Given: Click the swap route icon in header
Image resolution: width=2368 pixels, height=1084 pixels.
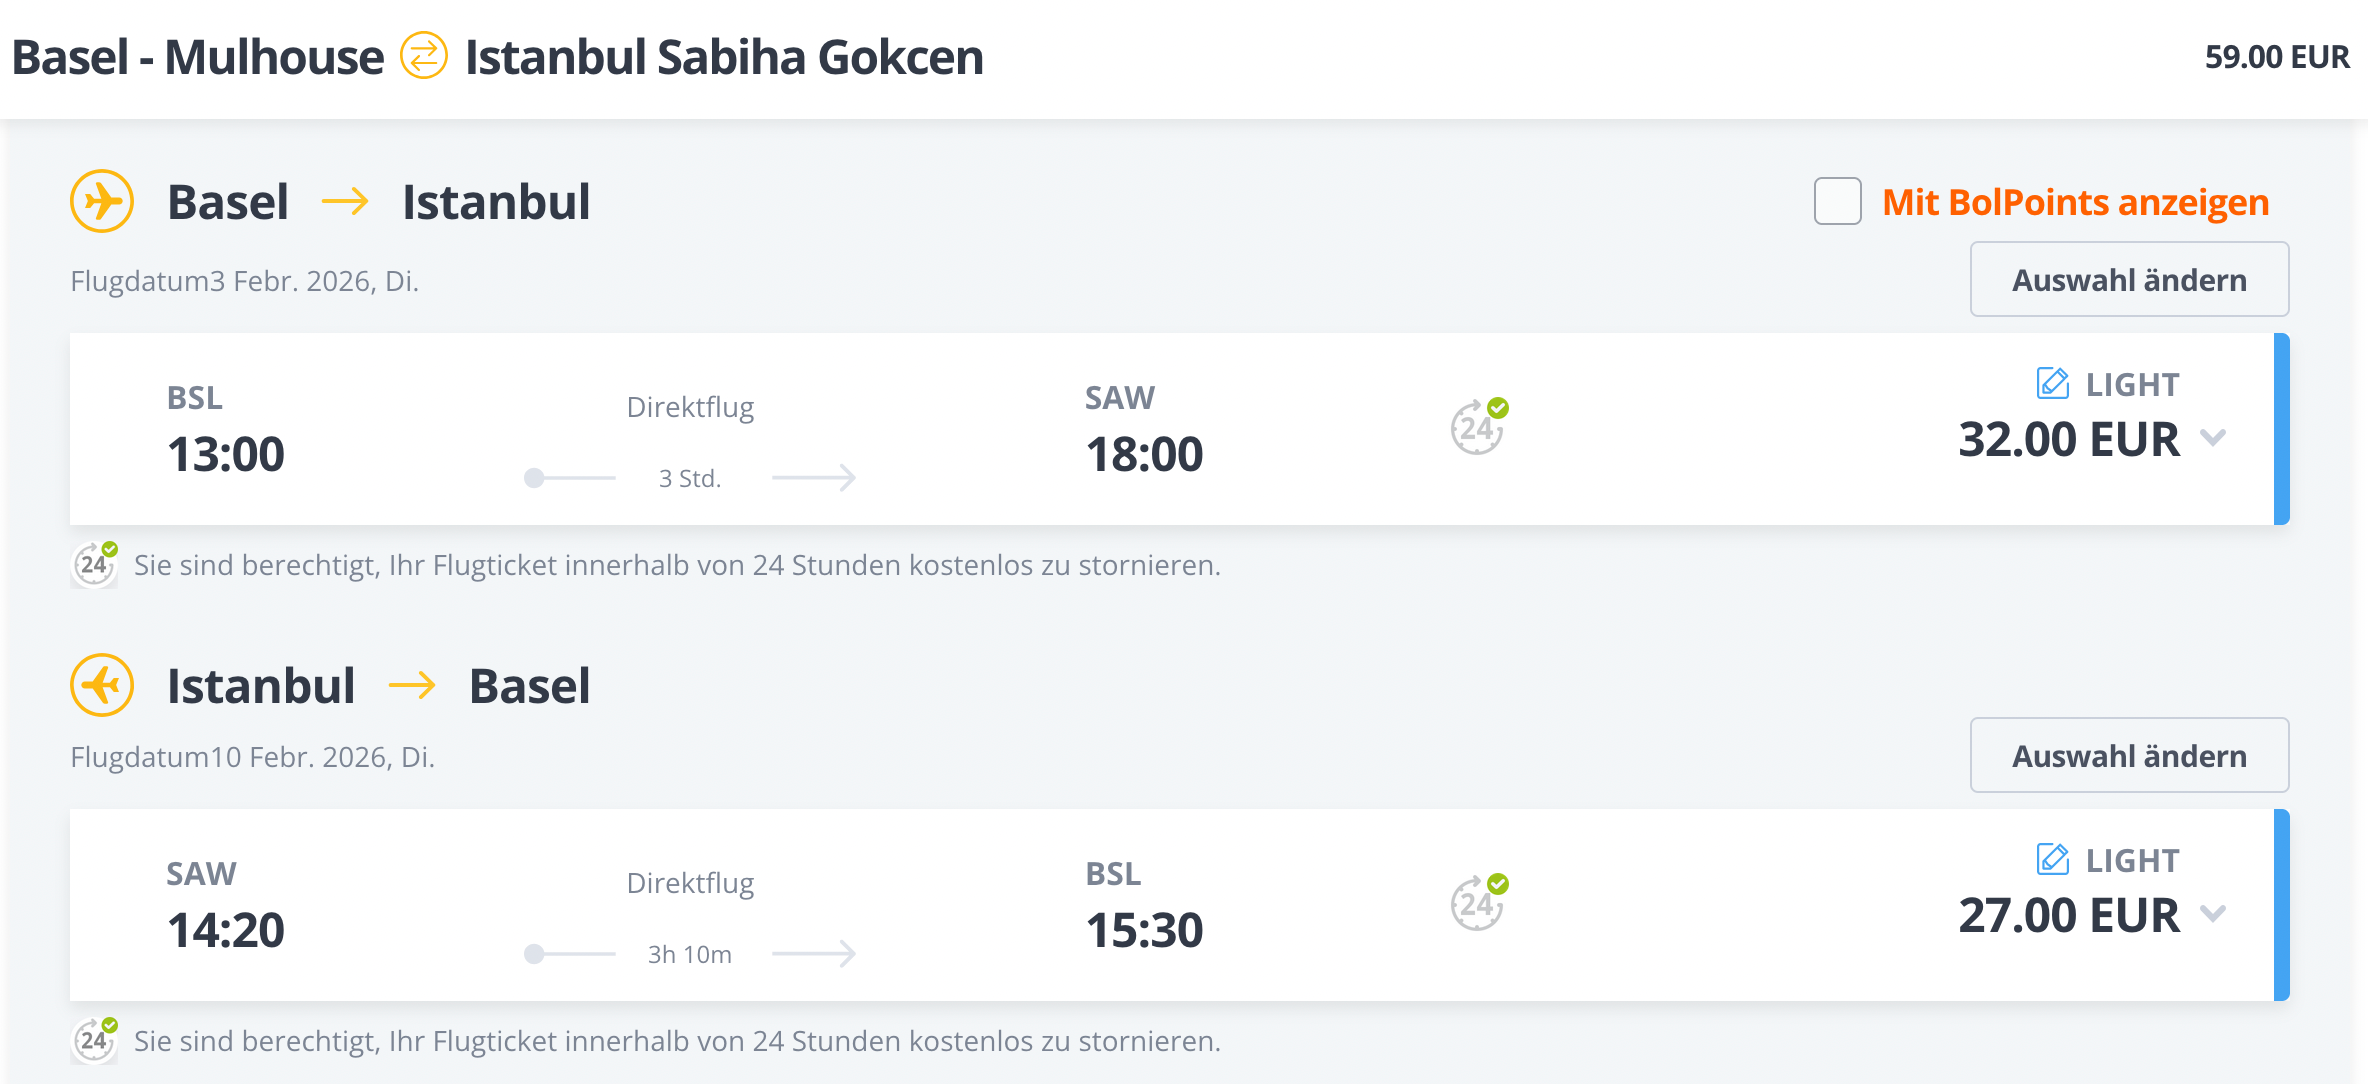Looking at the screenshot, I should point(424,56).
